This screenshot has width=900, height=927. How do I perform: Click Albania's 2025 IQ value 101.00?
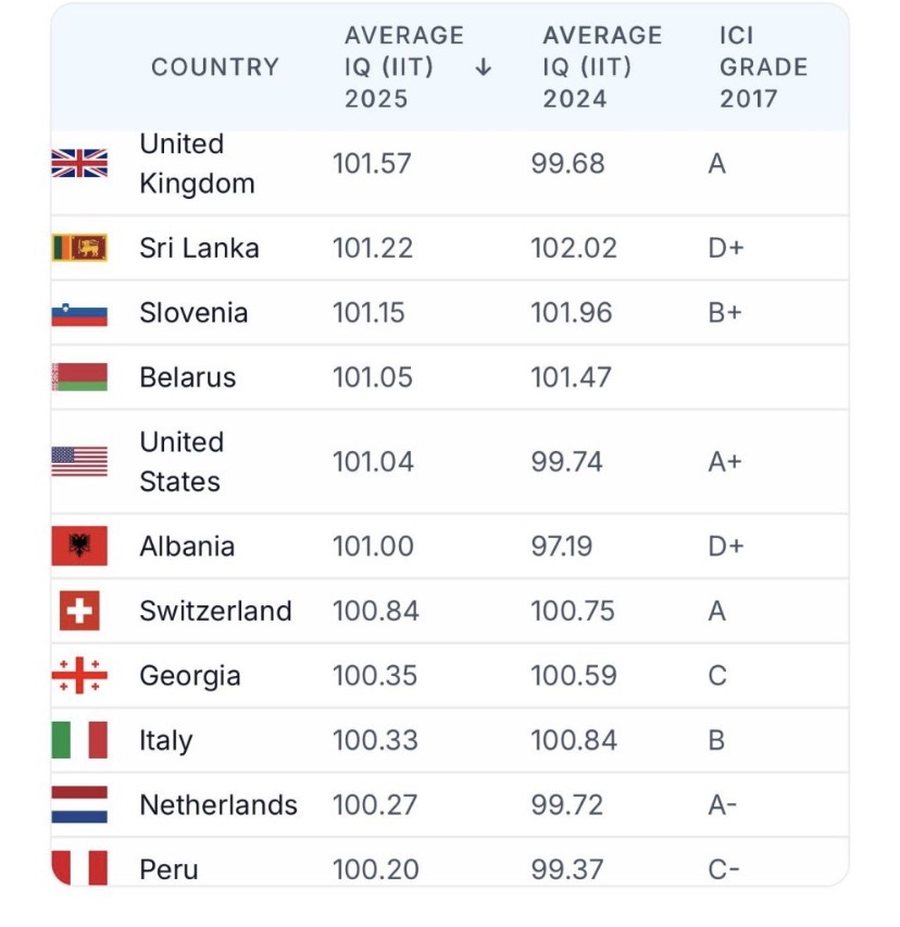[x=375, y=546]
